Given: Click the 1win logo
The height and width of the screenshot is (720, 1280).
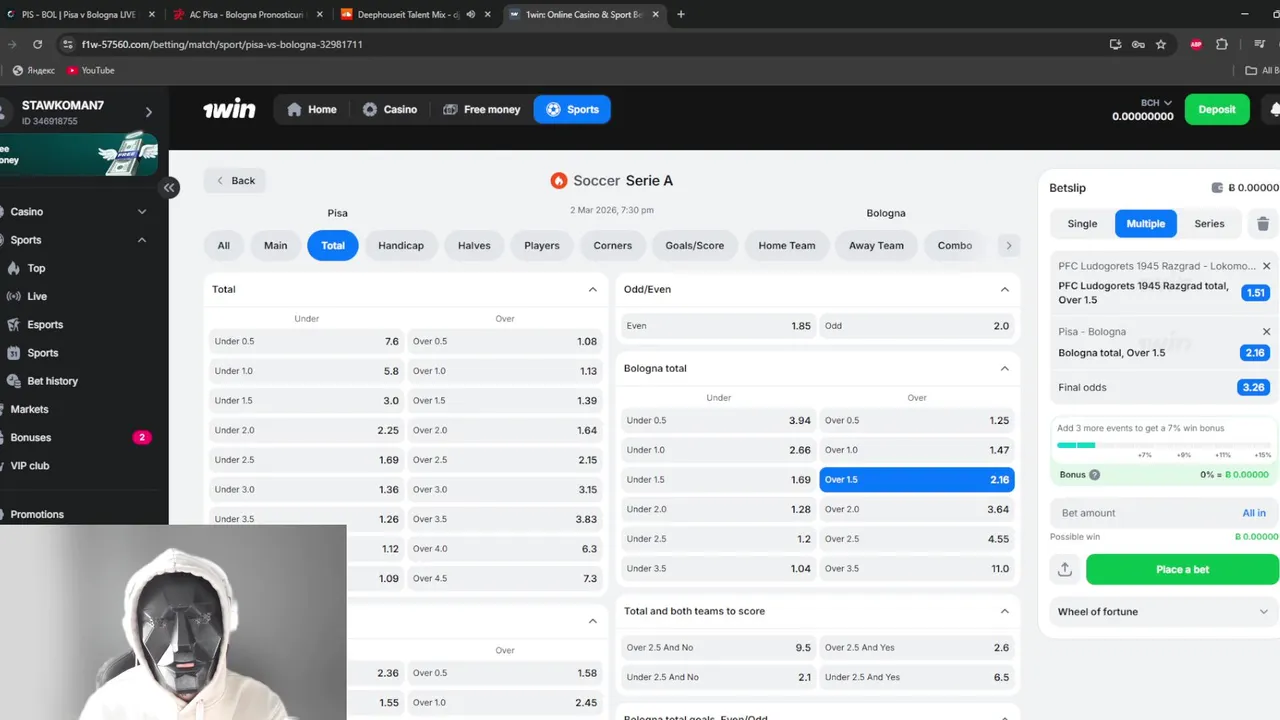Looking at the screenshot, I should pyautogui.click(x=229, y=110).
